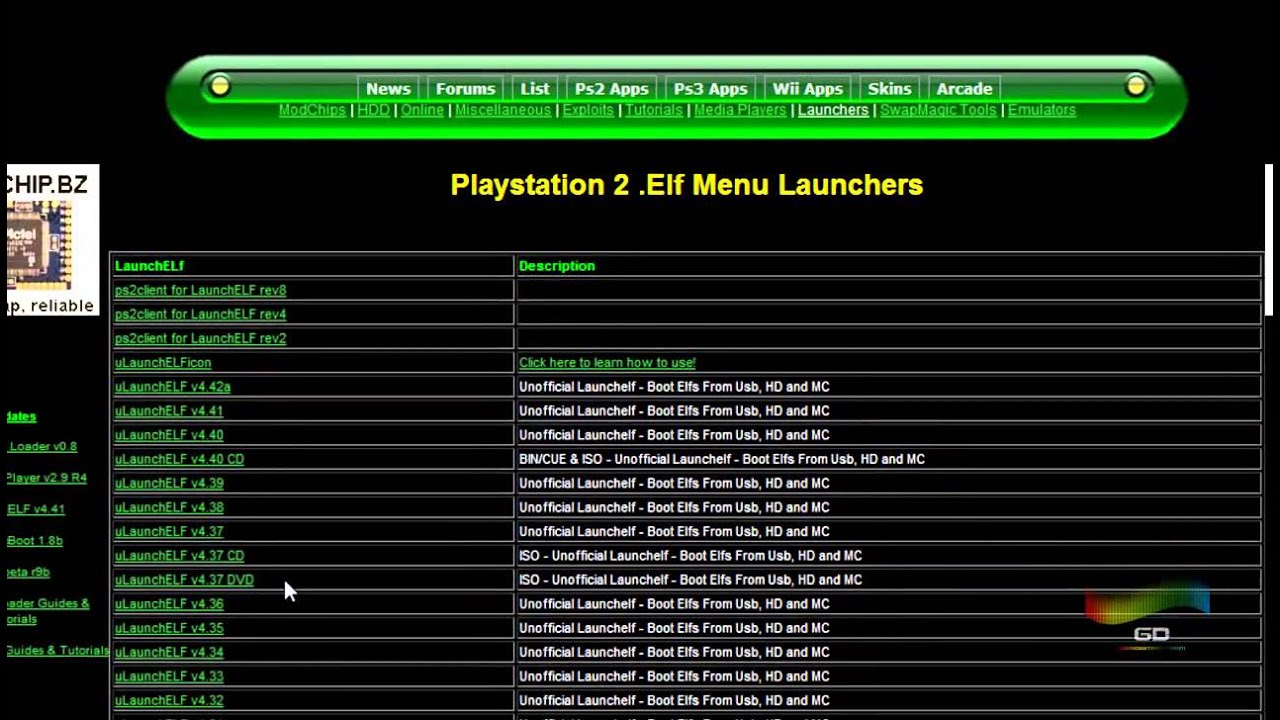This screenshot has width=1280, height=720.
Task: Open the Player v2.9 R4 sidebar link
Action: pos(46,478)
